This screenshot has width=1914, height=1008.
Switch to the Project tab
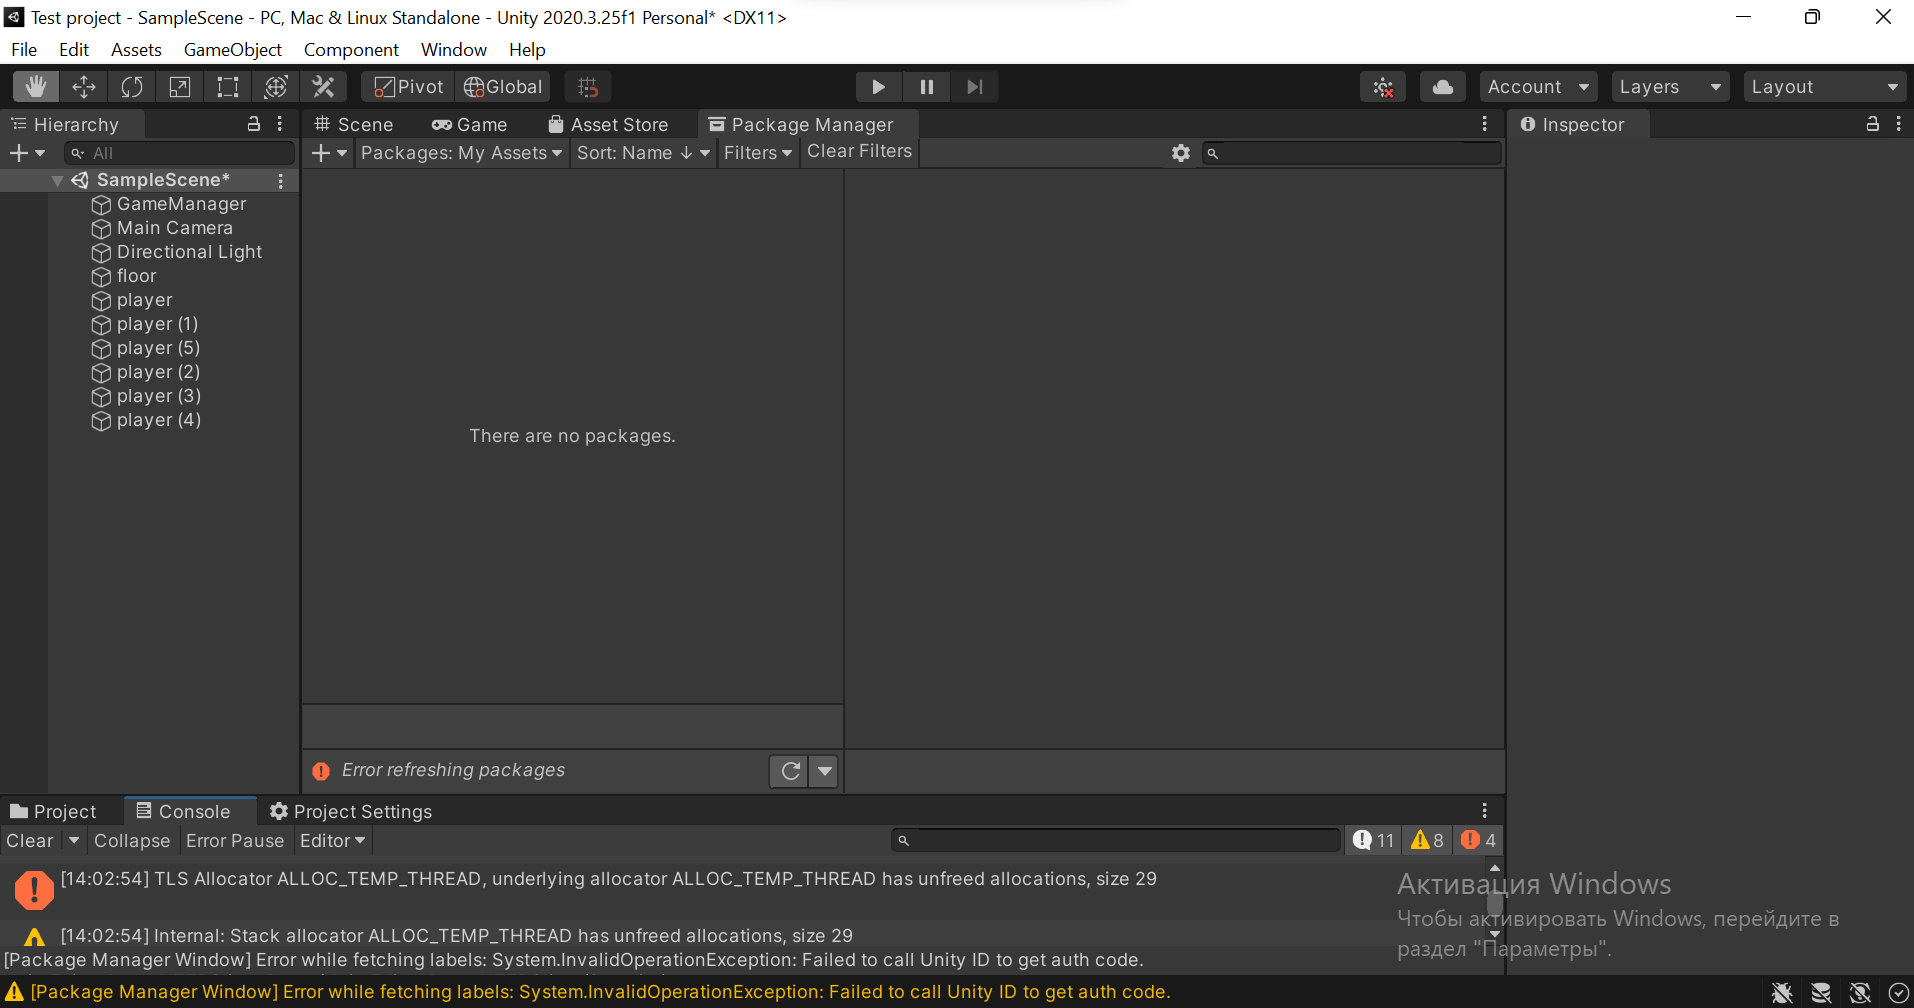pos(54,811)
